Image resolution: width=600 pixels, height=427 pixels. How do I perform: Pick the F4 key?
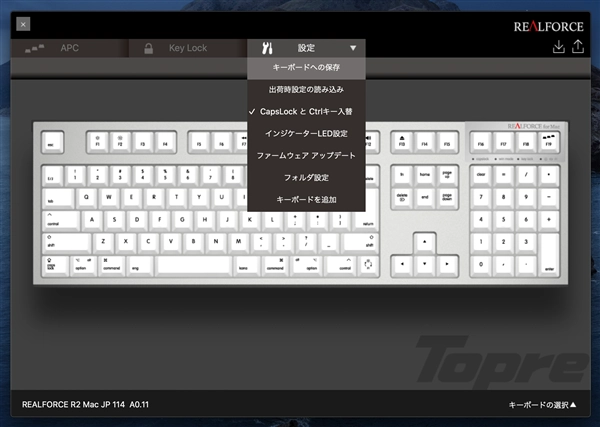point(165,142)
